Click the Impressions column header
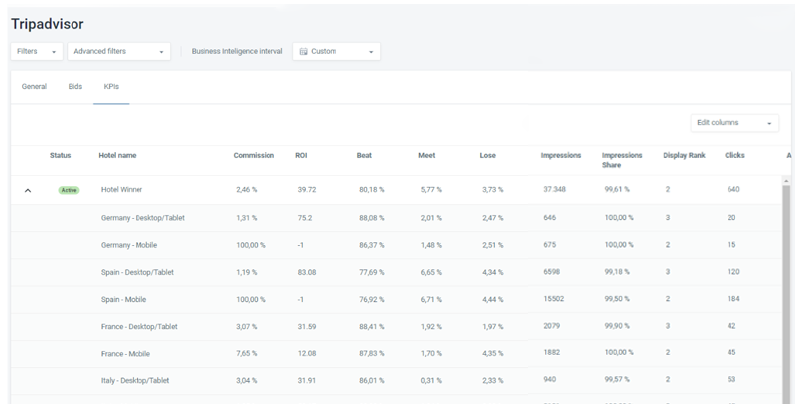This screenshot has width=800, height=404. point(561,156)
